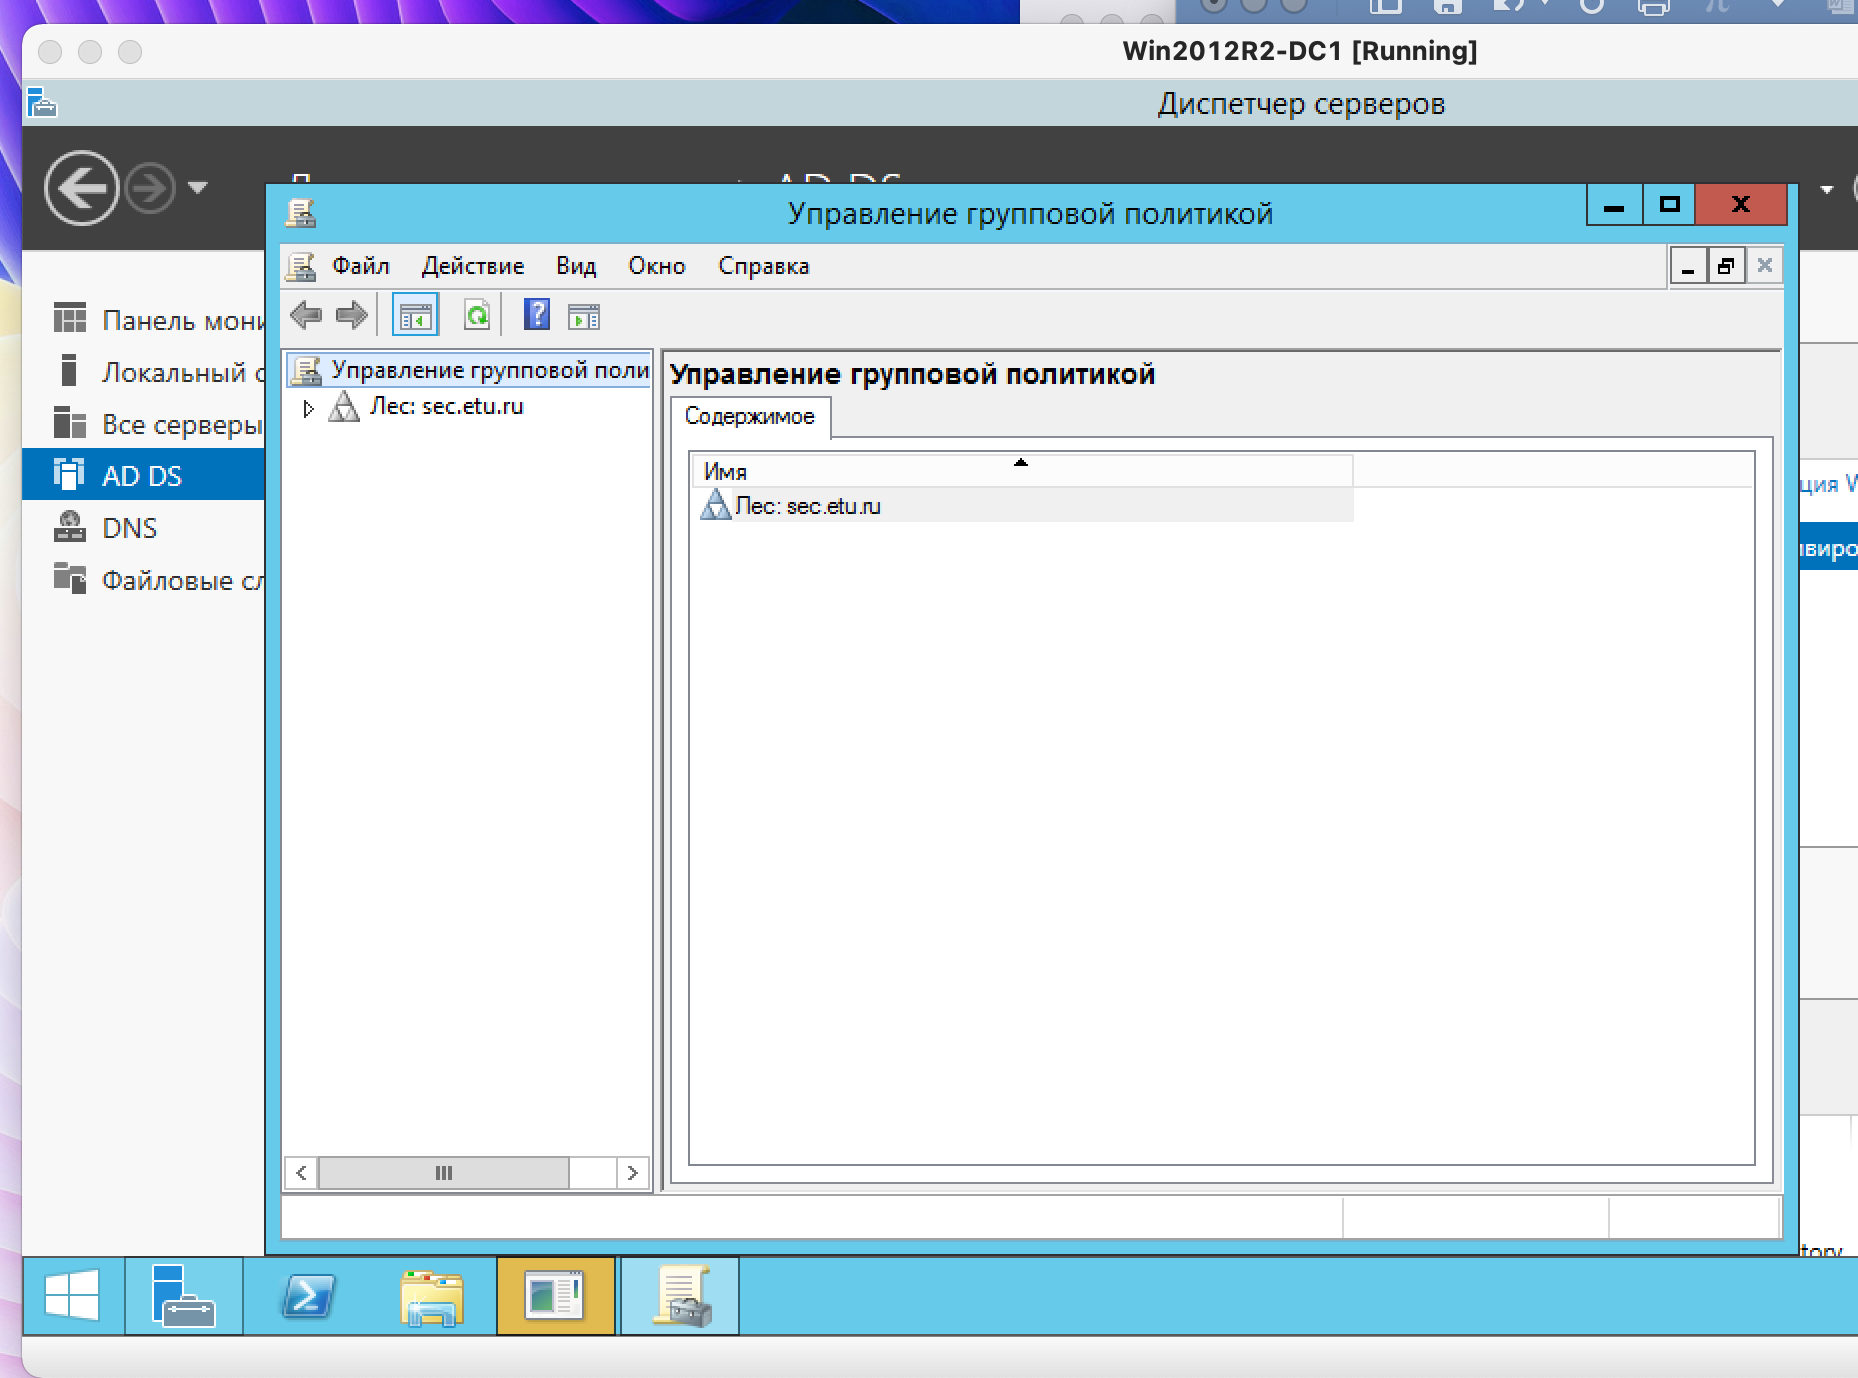Go forward using the GPMC toolbar Forward arrow
Image resolution: width=1858 pixels, height=1378 pixels.
(351, 316)
